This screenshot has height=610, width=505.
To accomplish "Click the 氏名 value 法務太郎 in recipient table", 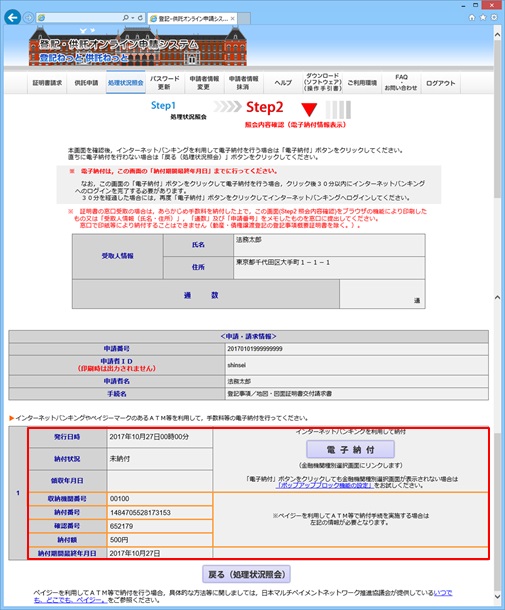I will point(249,240).
